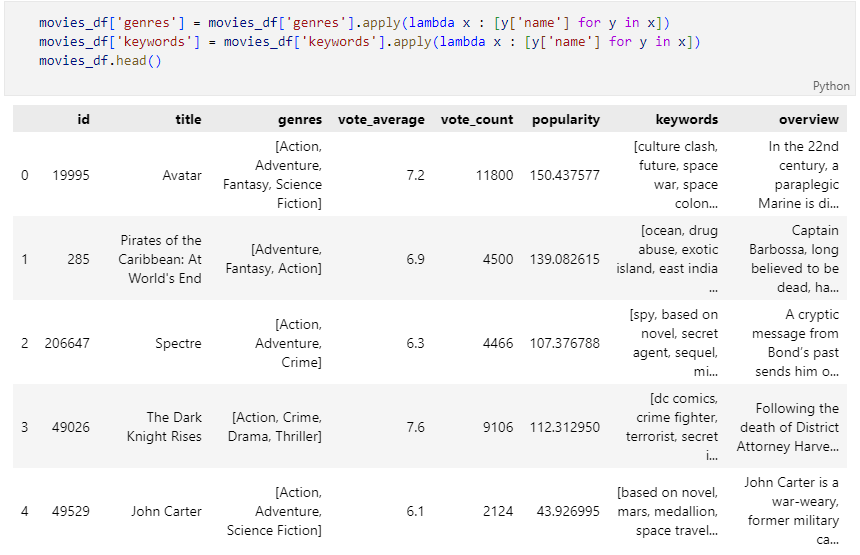Click row index 4 of the dataframe
This screenshot has width=860, height=555.
click(25, 511)
